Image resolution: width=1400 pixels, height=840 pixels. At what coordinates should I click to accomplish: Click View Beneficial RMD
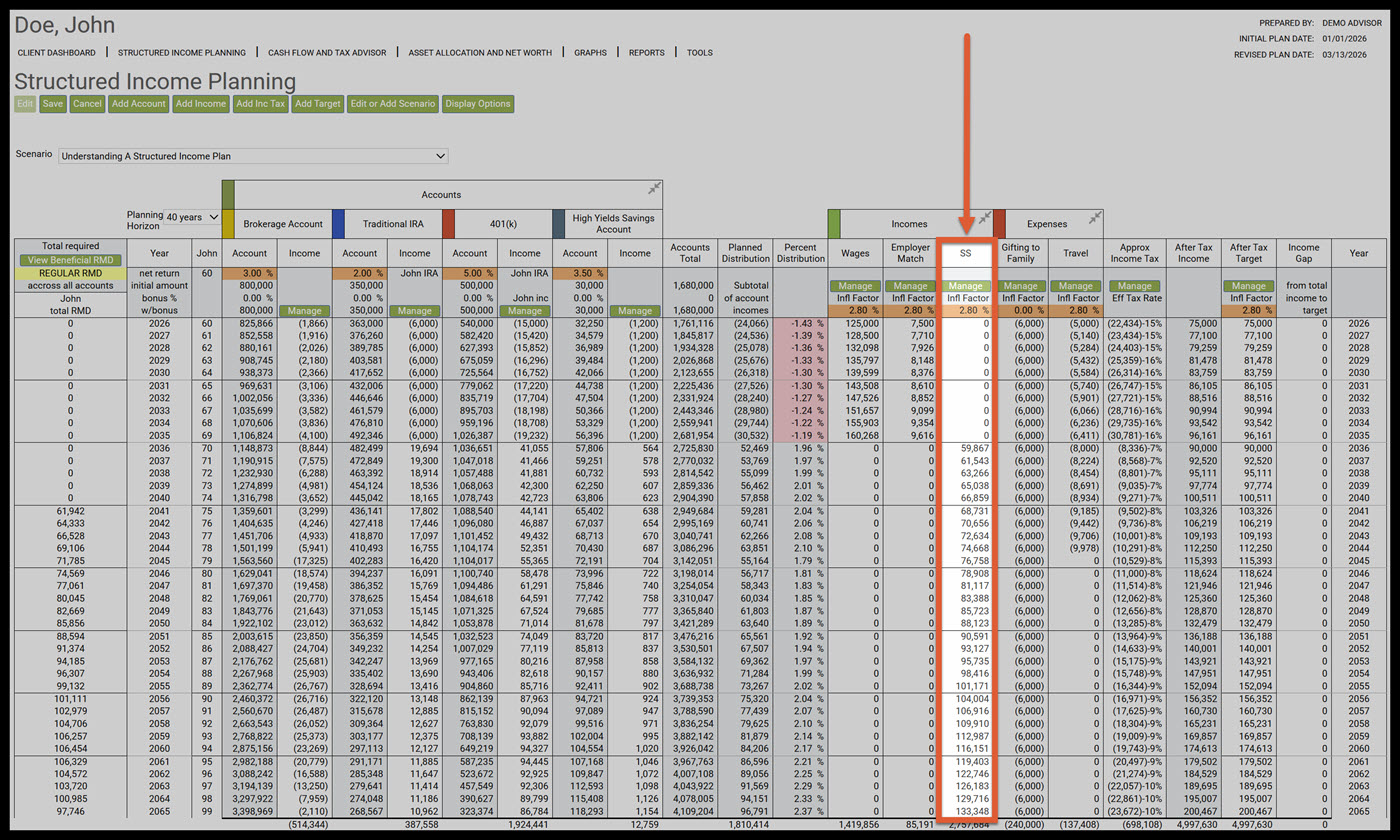pyautogui.click(x=70, y=260)
